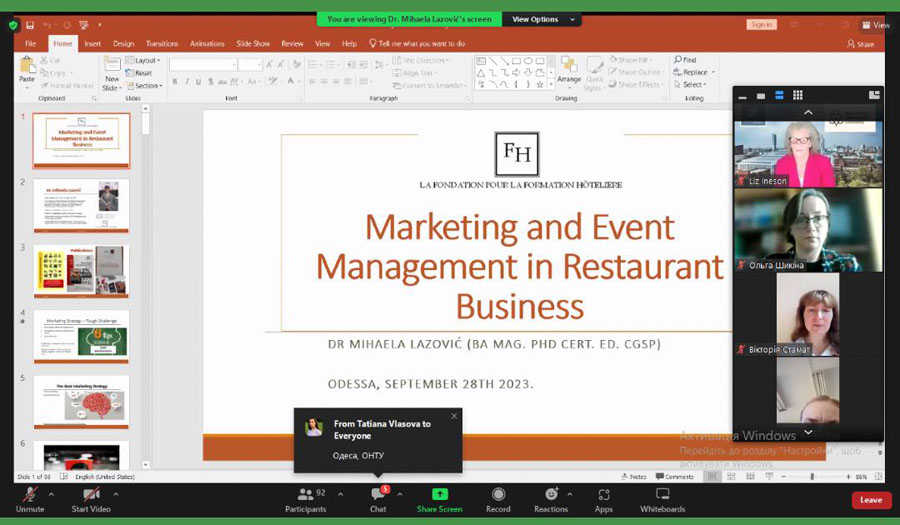This screenshot has height=525, width=900.
Task: Switch video panel to gallery grid view
Action: pos(798,95)
